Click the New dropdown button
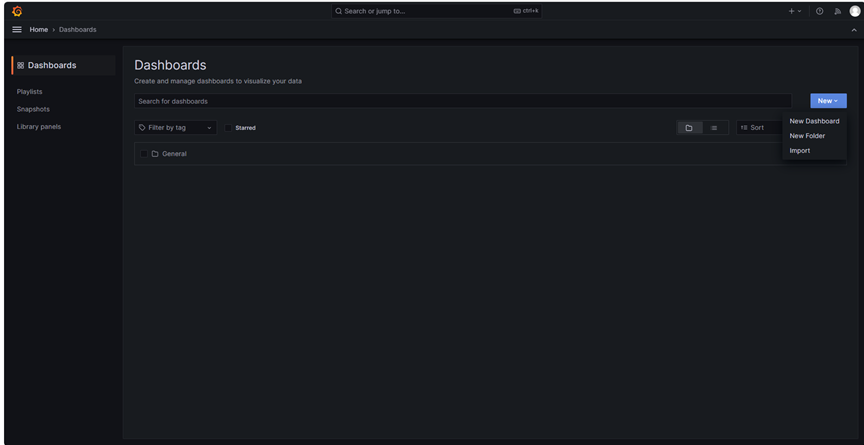This screenshot has width=864, height=445. (x=828, y=101)
